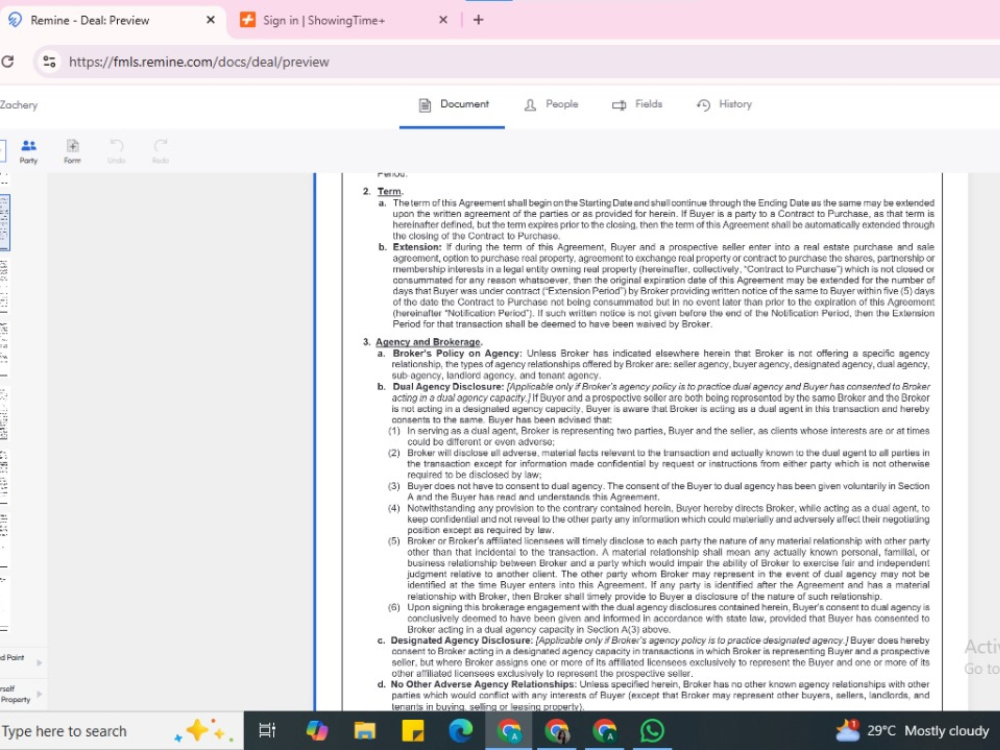Select the Document tab

453,105
